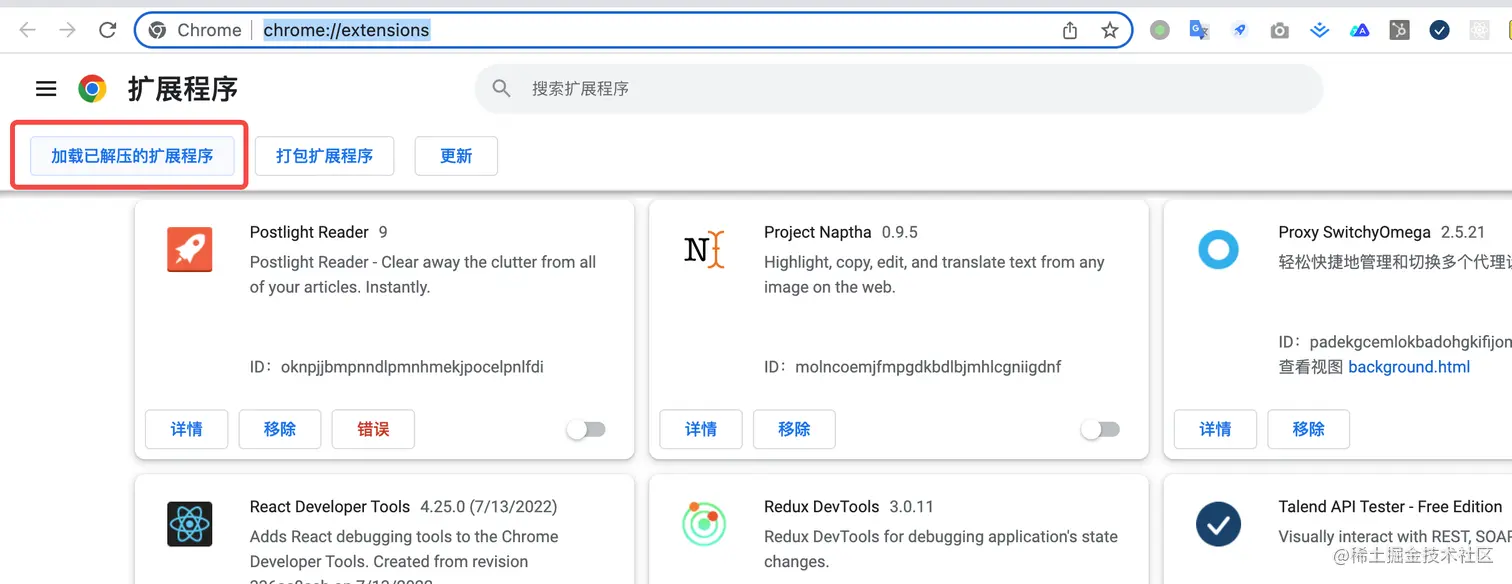The width and height of the screenshot is (1512, 584).
Task: Open the Google Translate extension icon
Action: click(1199, 30)
